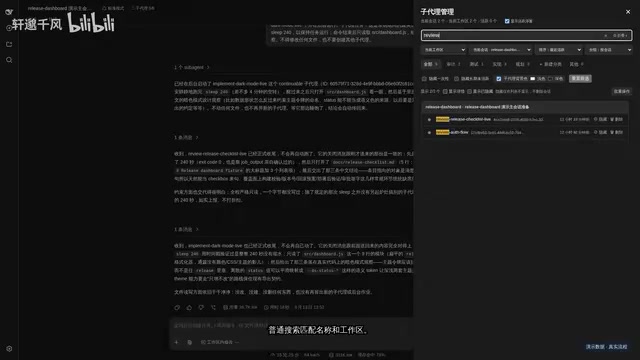The width and height of the screenshot is (640, 360).
Task: Toggle the checkbox beside the panel subtitle
Action: coord(507,21)
